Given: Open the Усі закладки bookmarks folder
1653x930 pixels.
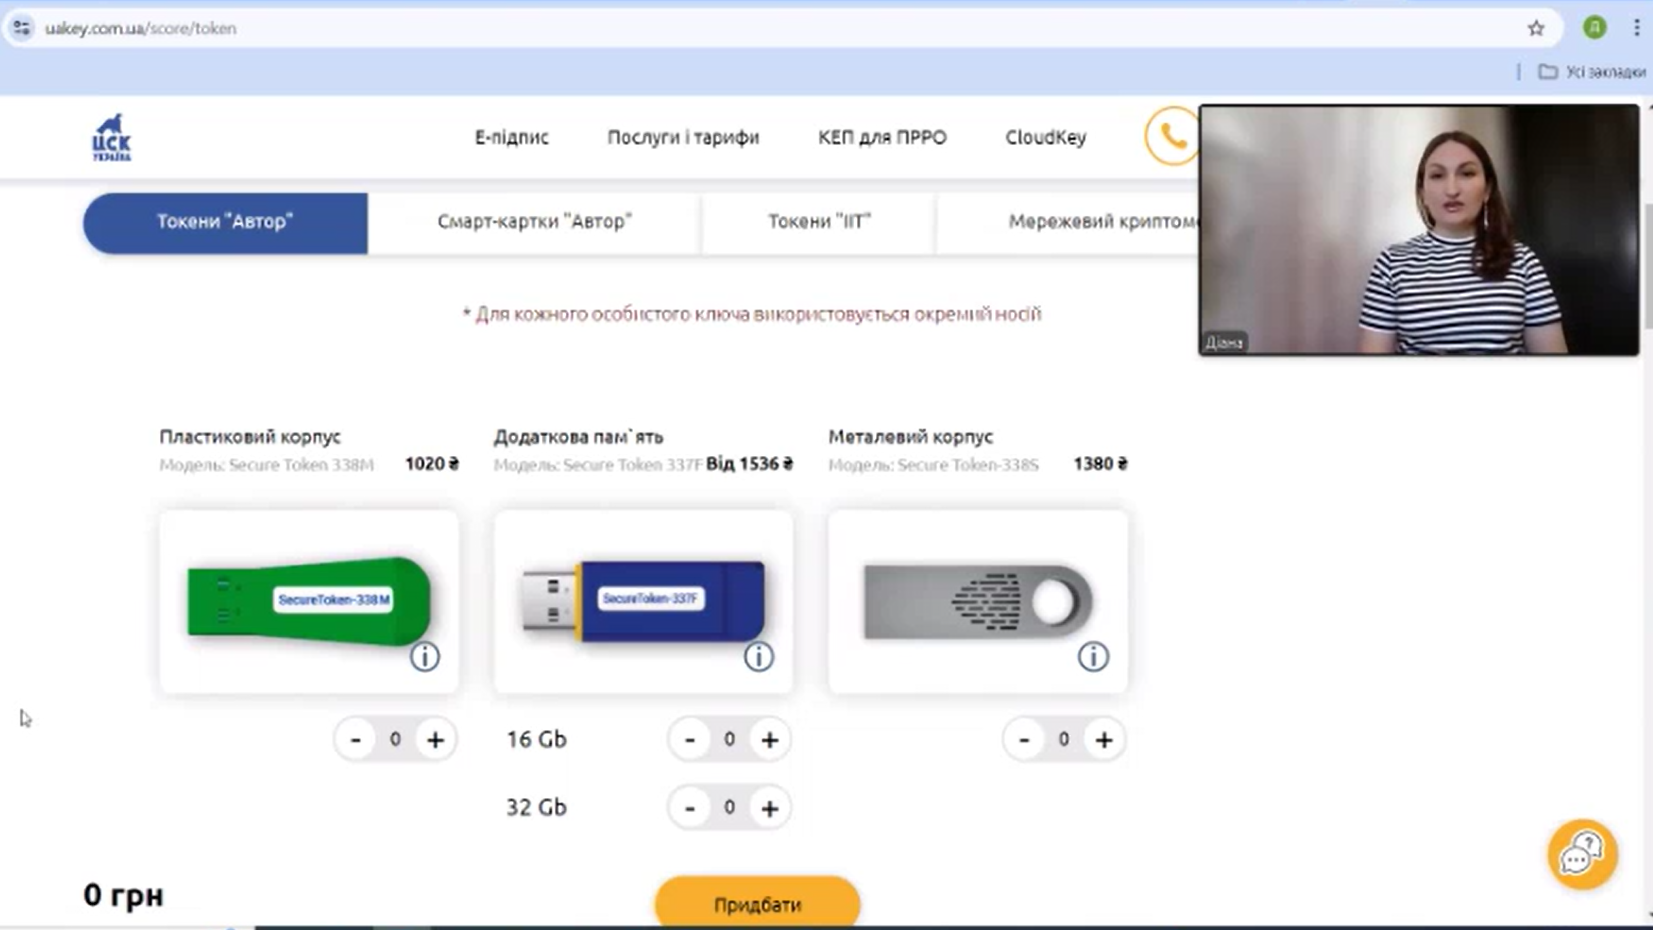Looking at the screenshot, I should point(1591,72).
